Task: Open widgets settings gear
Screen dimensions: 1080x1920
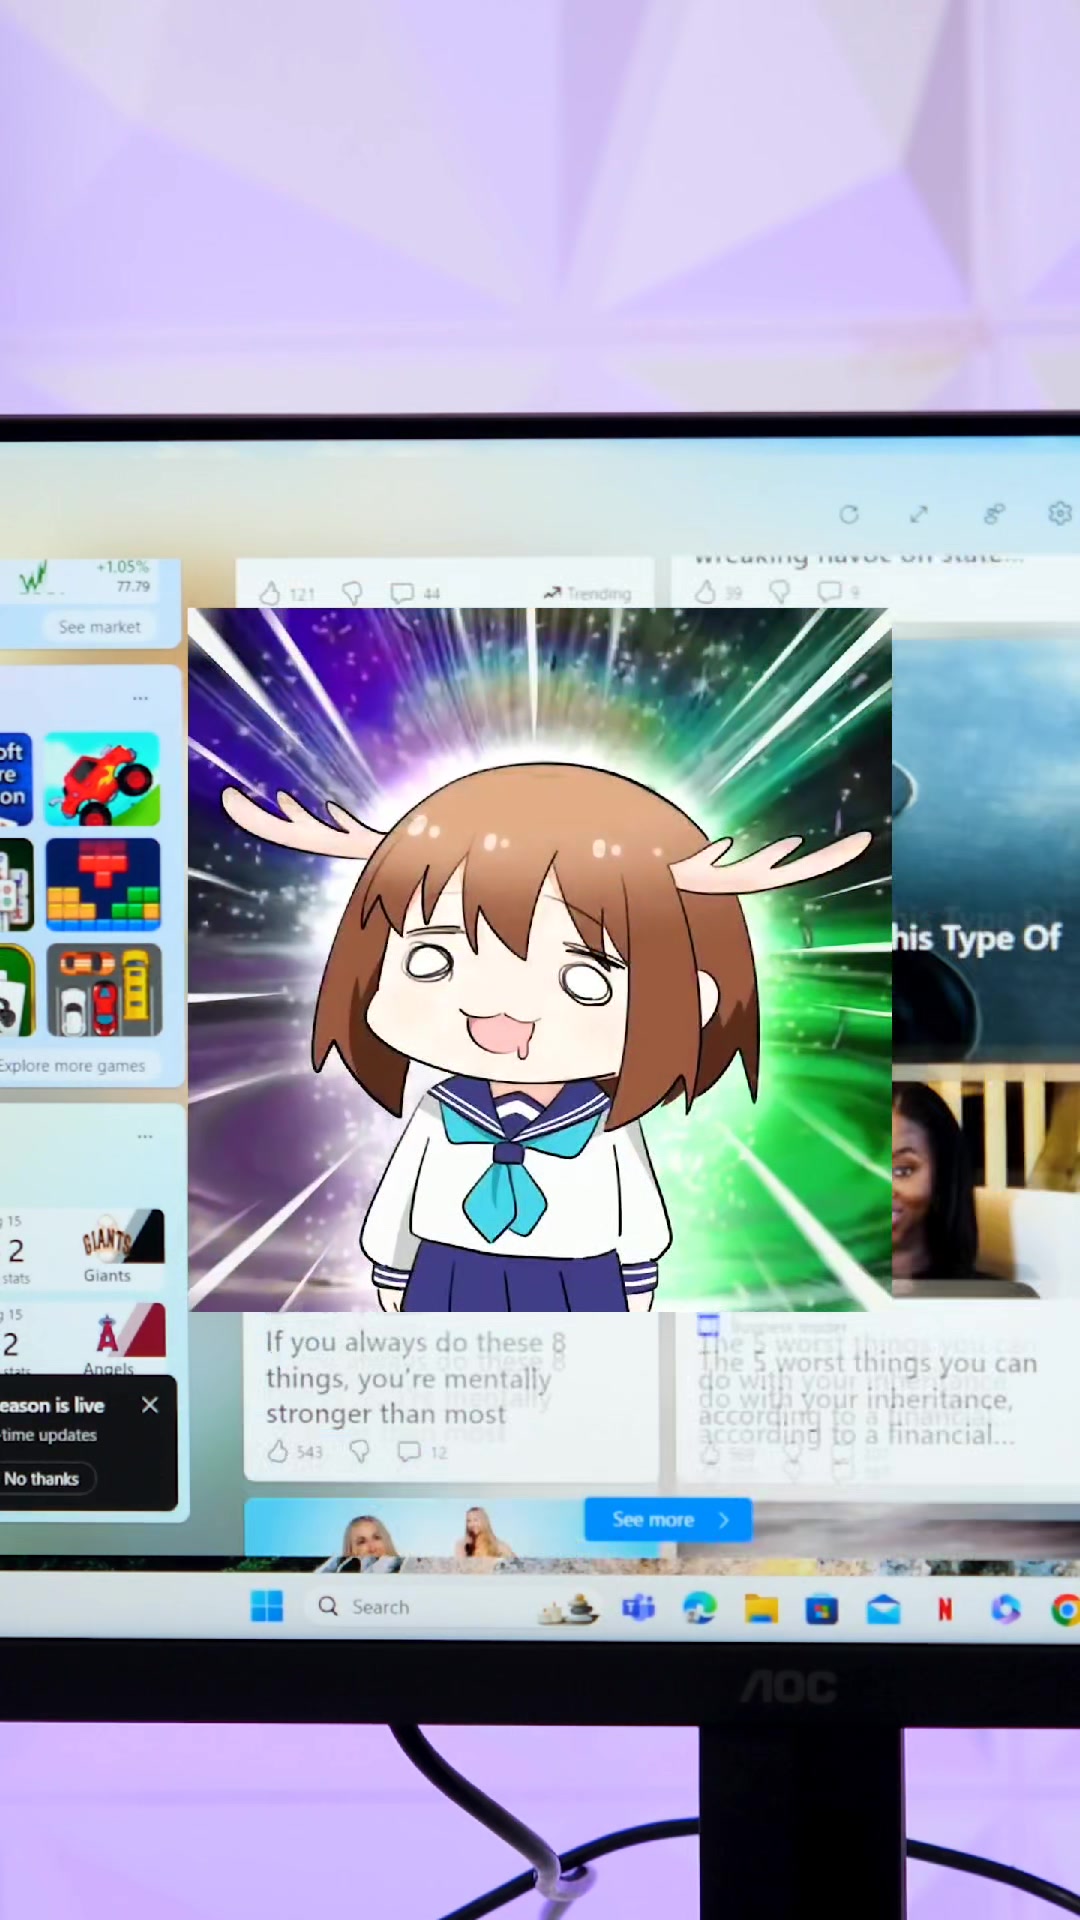Action: (1060, 513)
